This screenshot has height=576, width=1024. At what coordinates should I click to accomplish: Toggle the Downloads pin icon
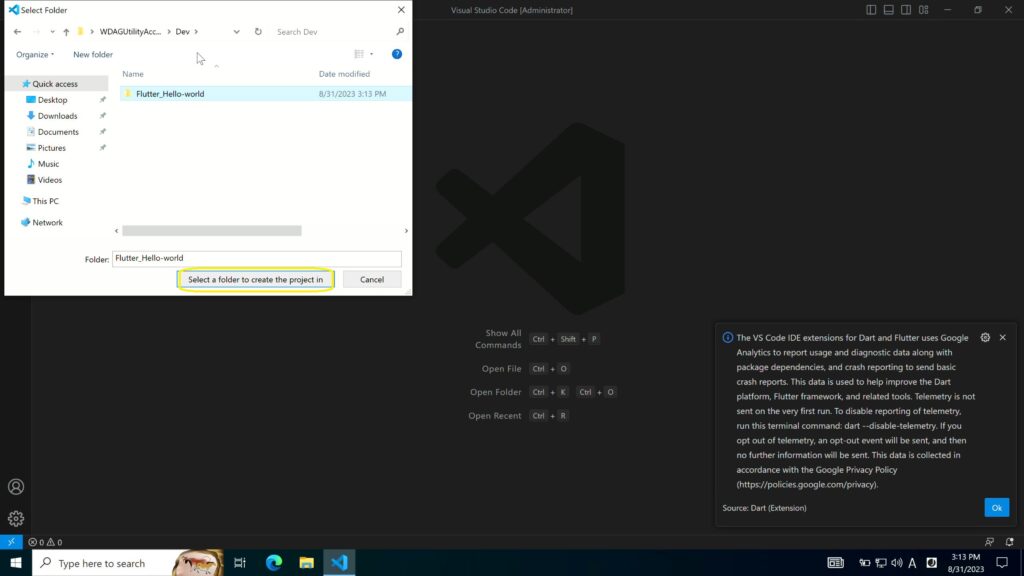103,116
